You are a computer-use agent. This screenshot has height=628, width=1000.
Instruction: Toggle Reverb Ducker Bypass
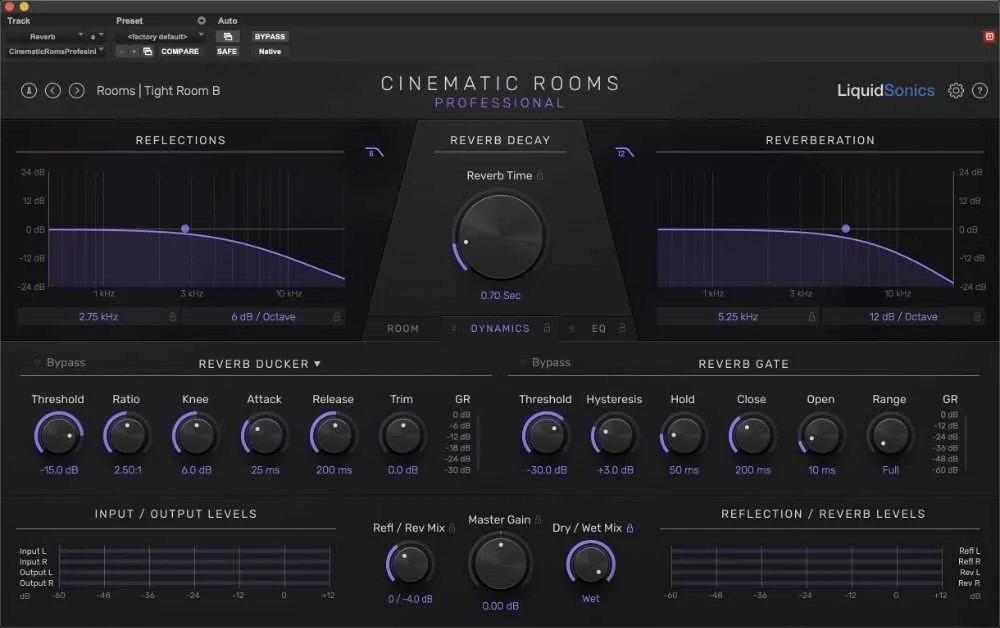(x=60, y=362)
